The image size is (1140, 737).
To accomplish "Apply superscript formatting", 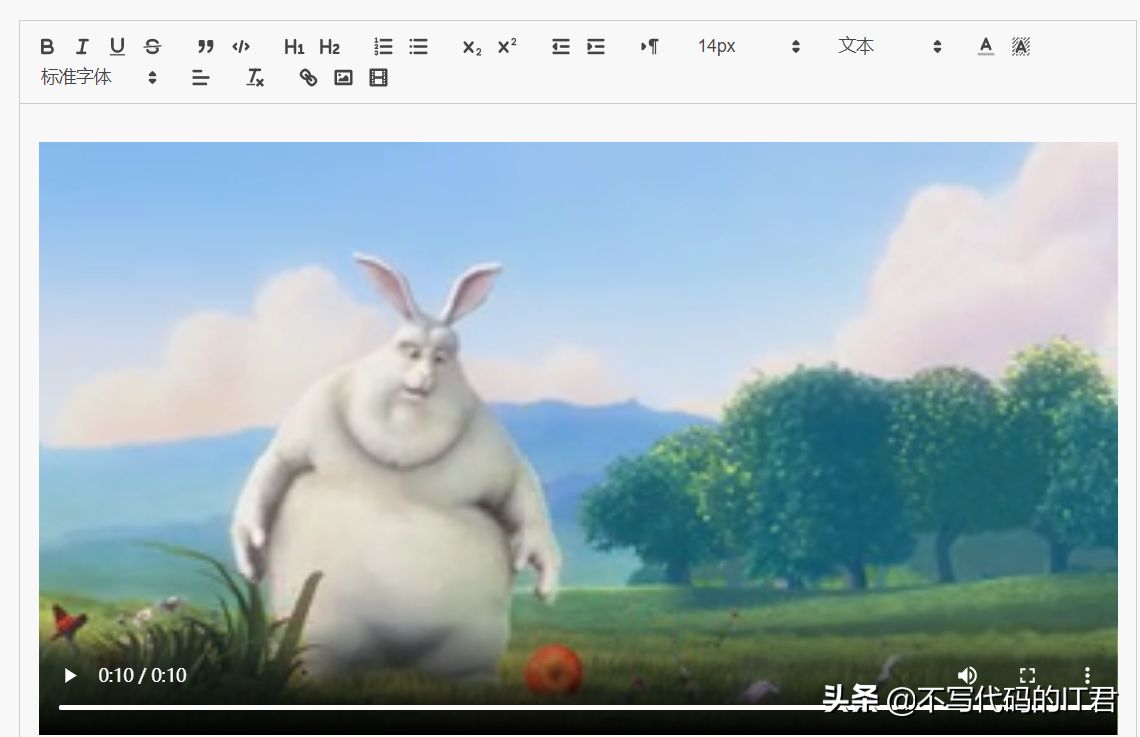I will coord(507,45).
